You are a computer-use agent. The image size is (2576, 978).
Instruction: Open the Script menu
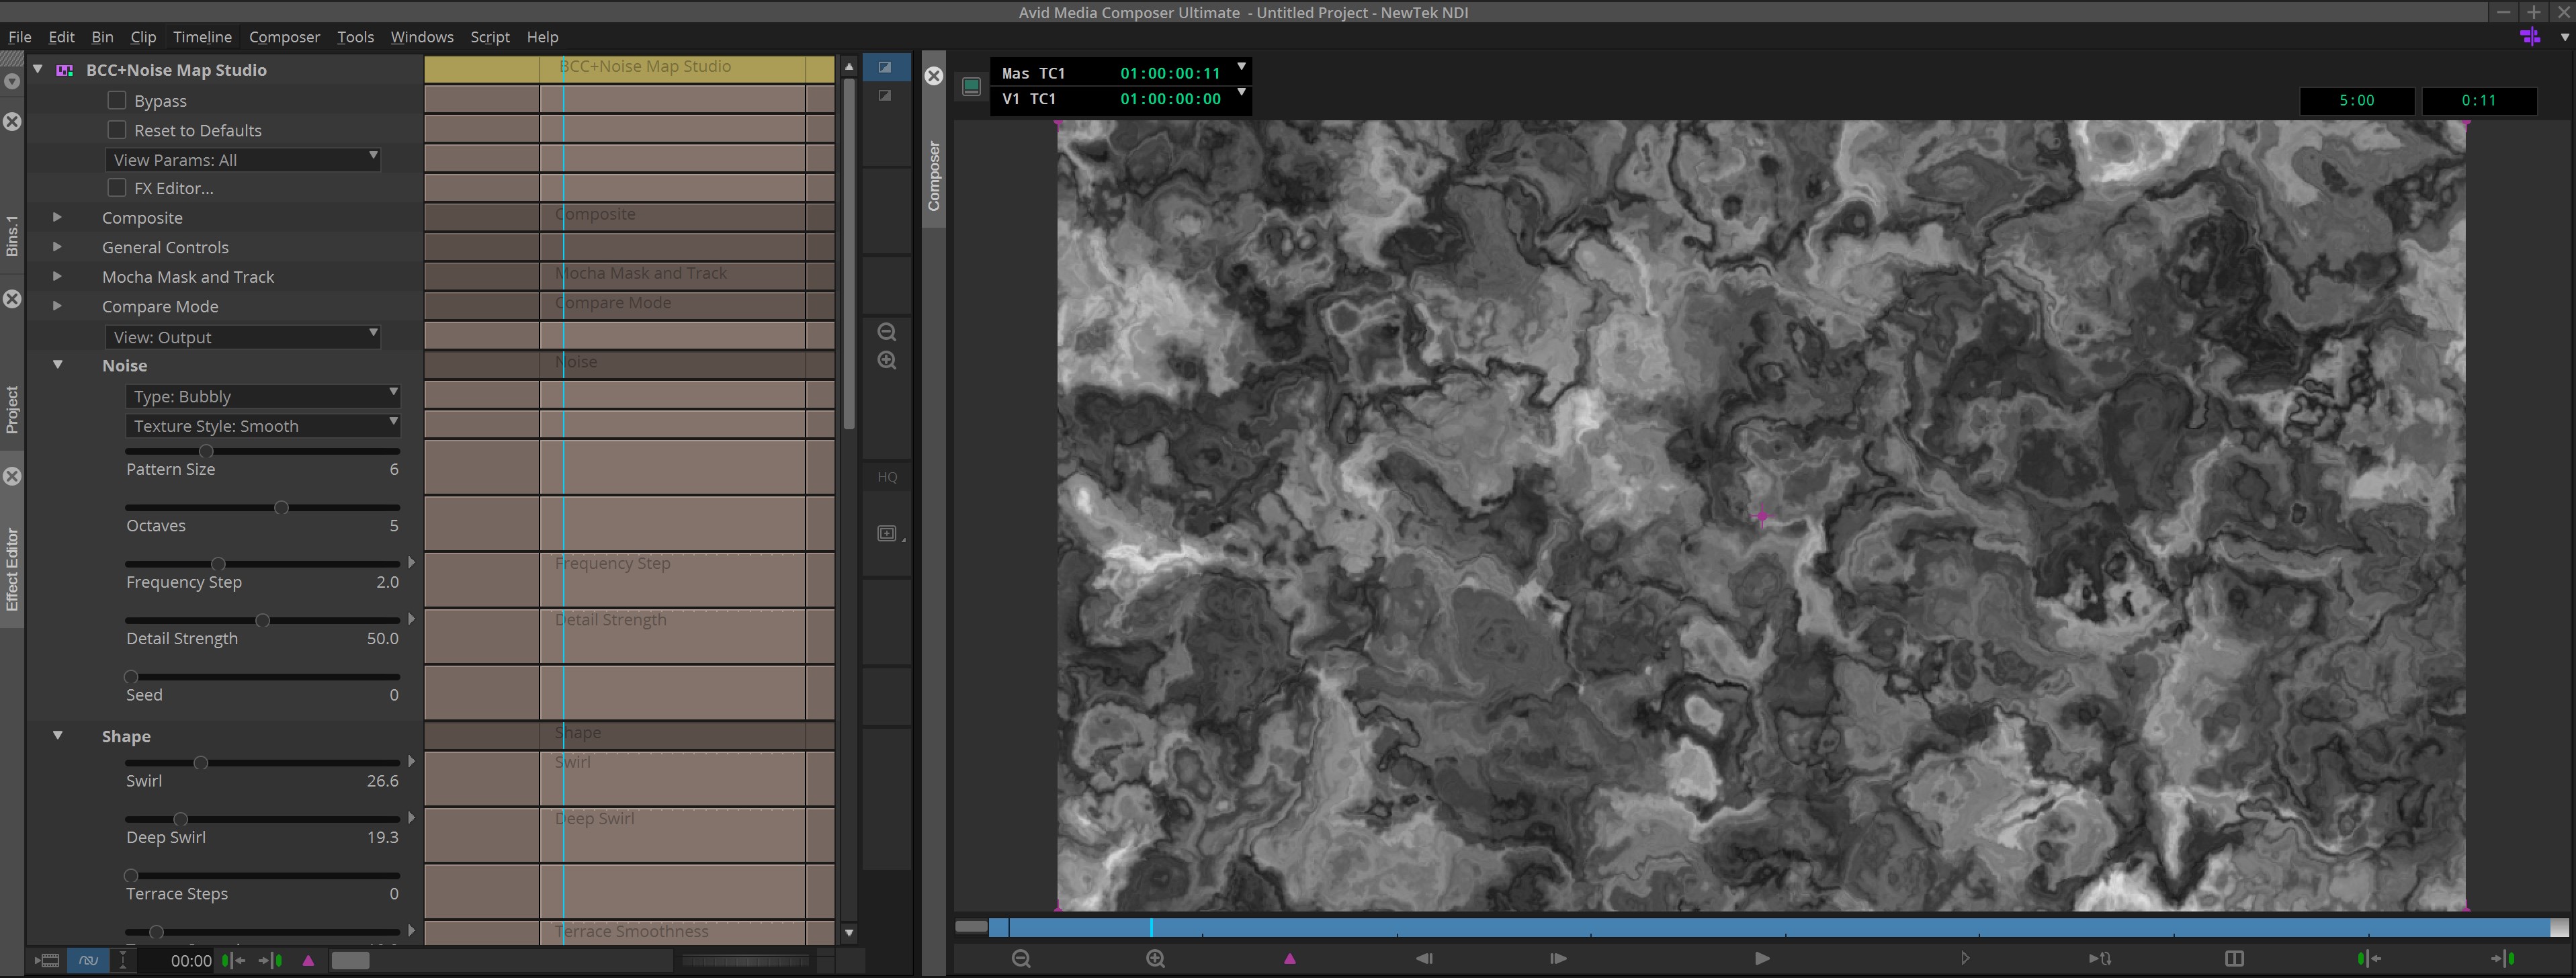[x=490, y=37]
